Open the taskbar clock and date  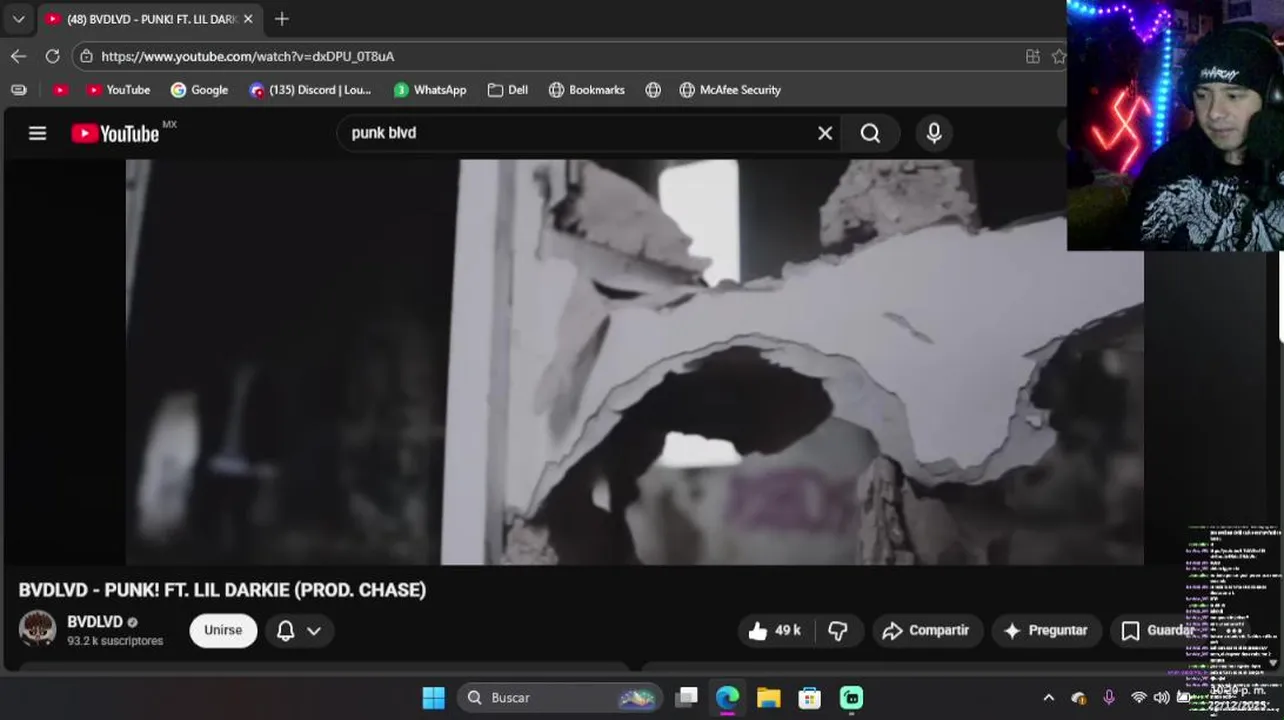coord(1238,697)
